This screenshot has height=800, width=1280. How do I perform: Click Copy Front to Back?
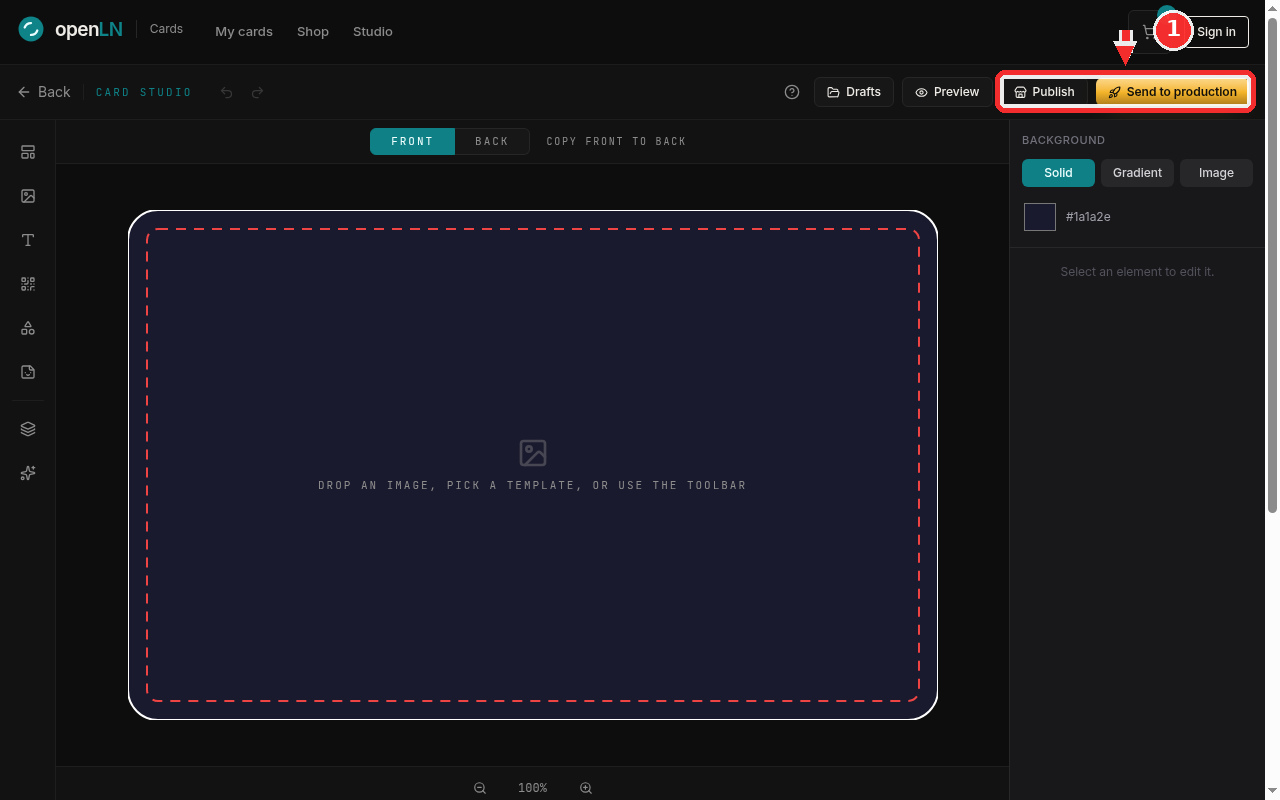[616, 141]
